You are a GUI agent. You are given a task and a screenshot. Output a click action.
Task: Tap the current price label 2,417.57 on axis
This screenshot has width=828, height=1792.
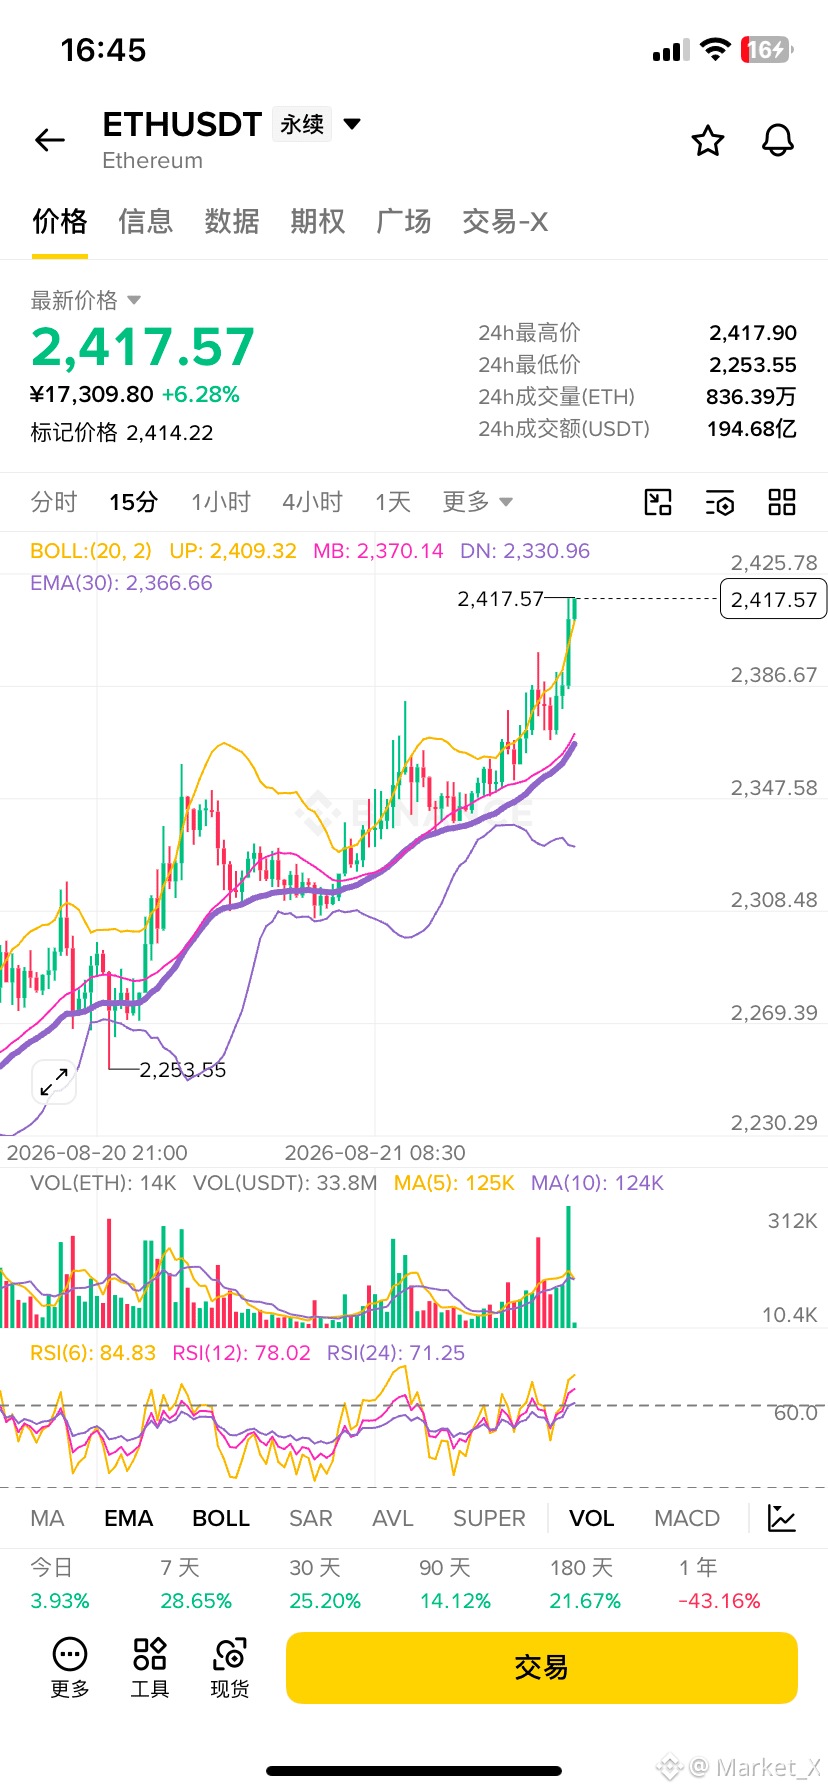pyautogui.click(x=774, y=599)
